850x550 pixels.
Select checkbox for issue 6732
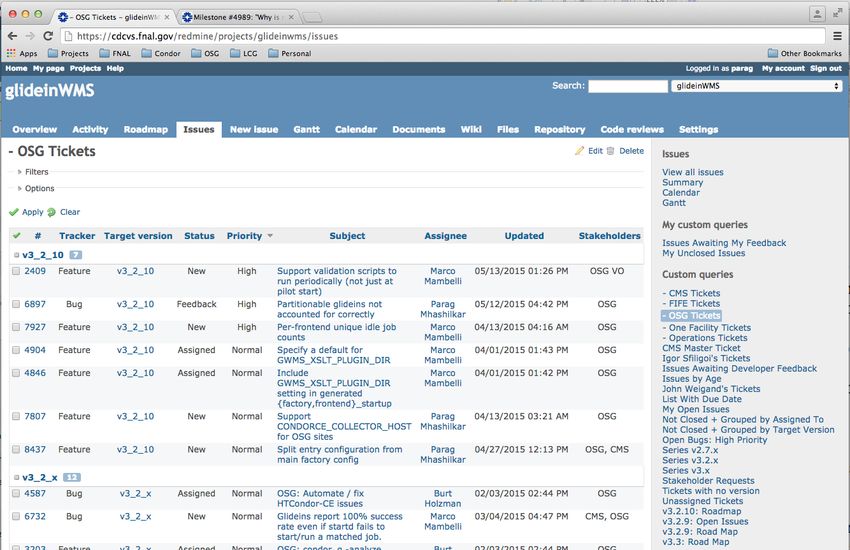[x=16, y=516]
